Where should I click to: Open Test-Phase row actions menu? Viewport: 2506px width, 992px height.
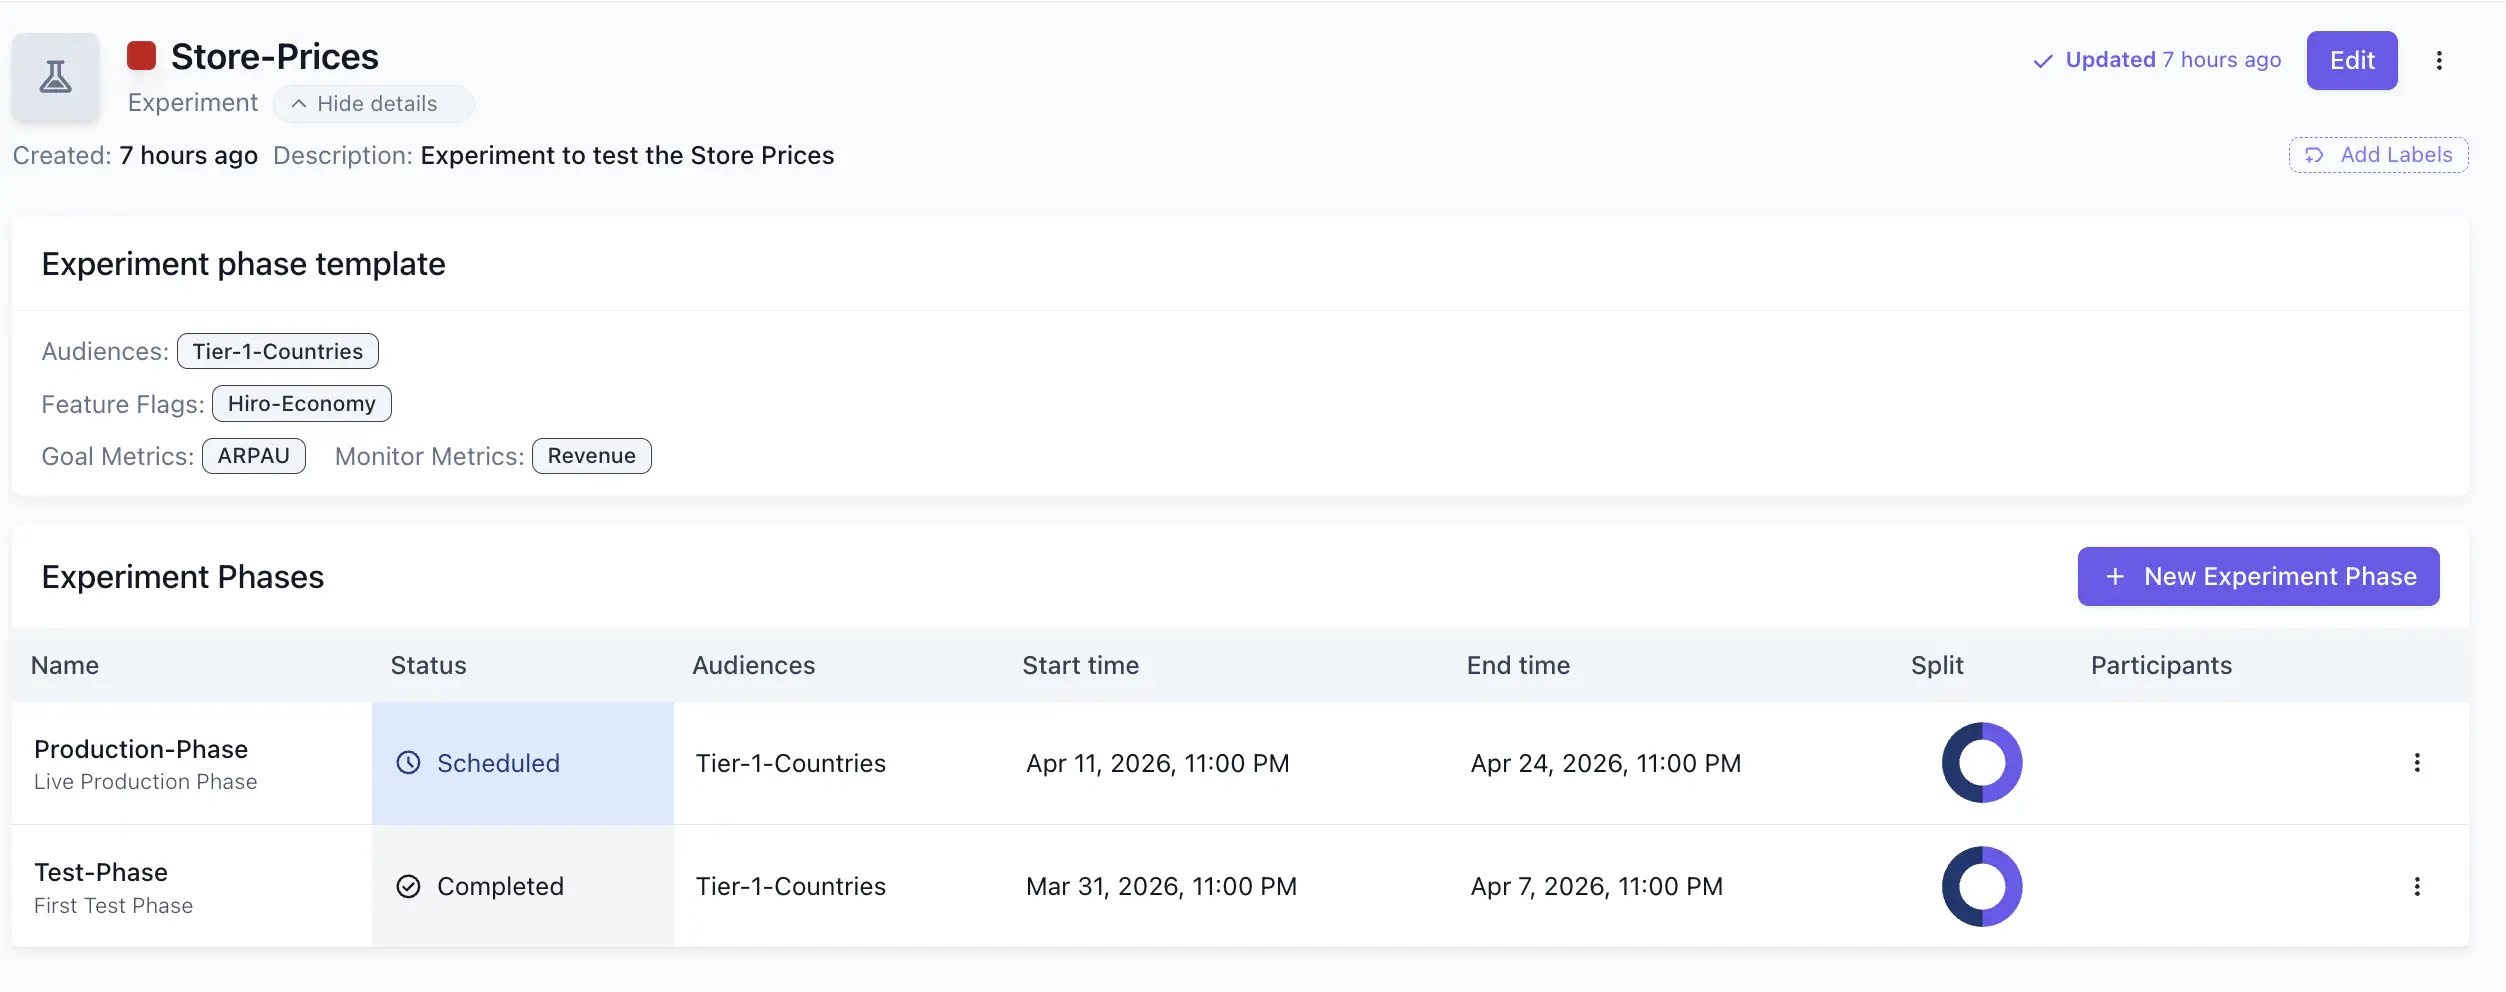tap(2418, 886)
